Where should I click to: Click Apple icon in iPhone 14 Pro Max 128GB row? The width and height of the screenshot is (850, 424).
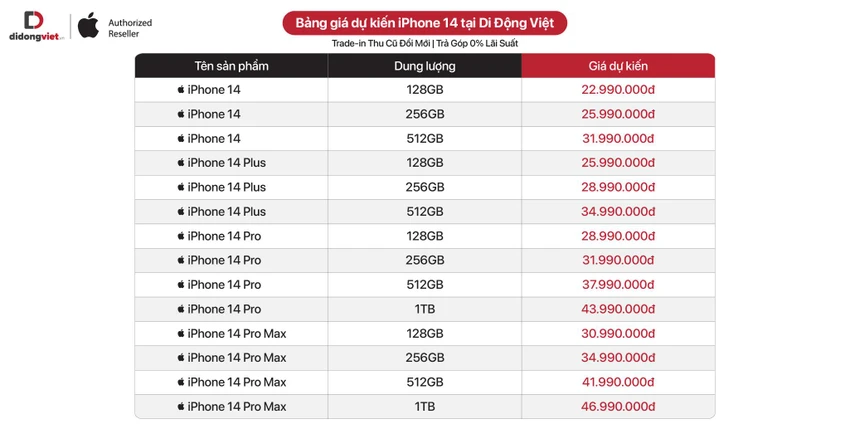pos(181,333)
